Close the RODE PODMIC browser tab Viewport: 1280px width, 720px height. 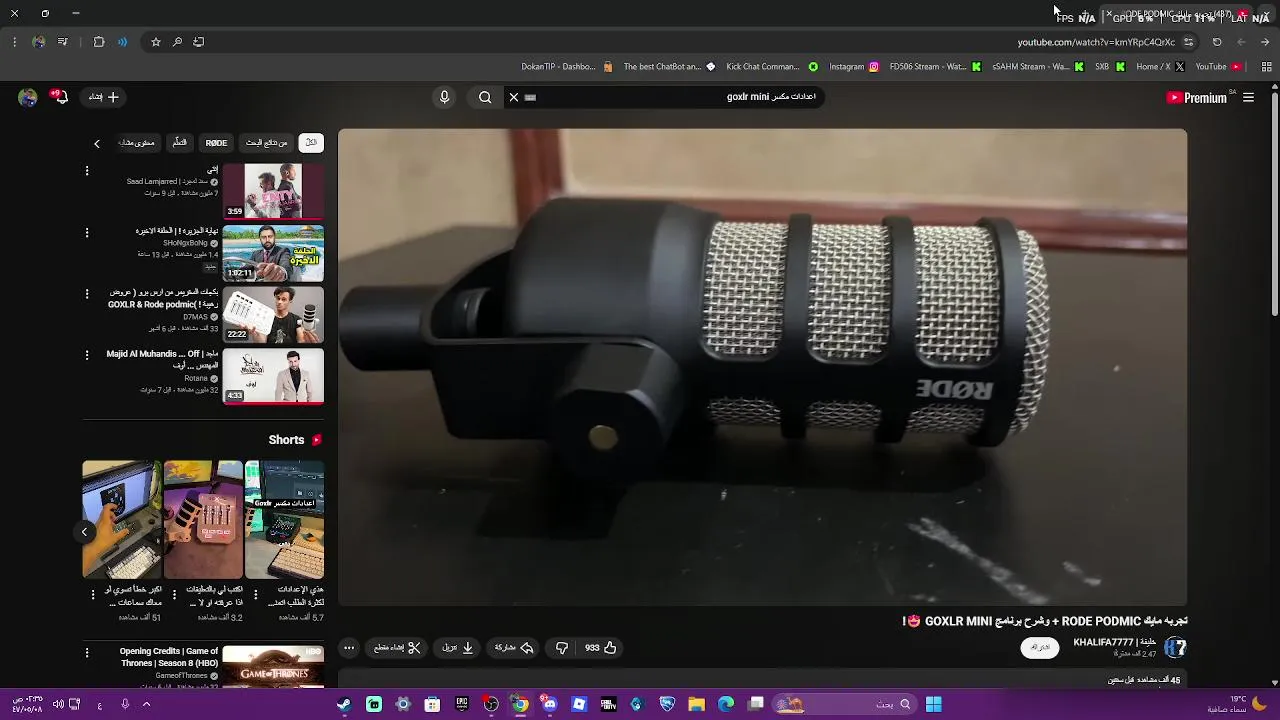pos(1109,14)
